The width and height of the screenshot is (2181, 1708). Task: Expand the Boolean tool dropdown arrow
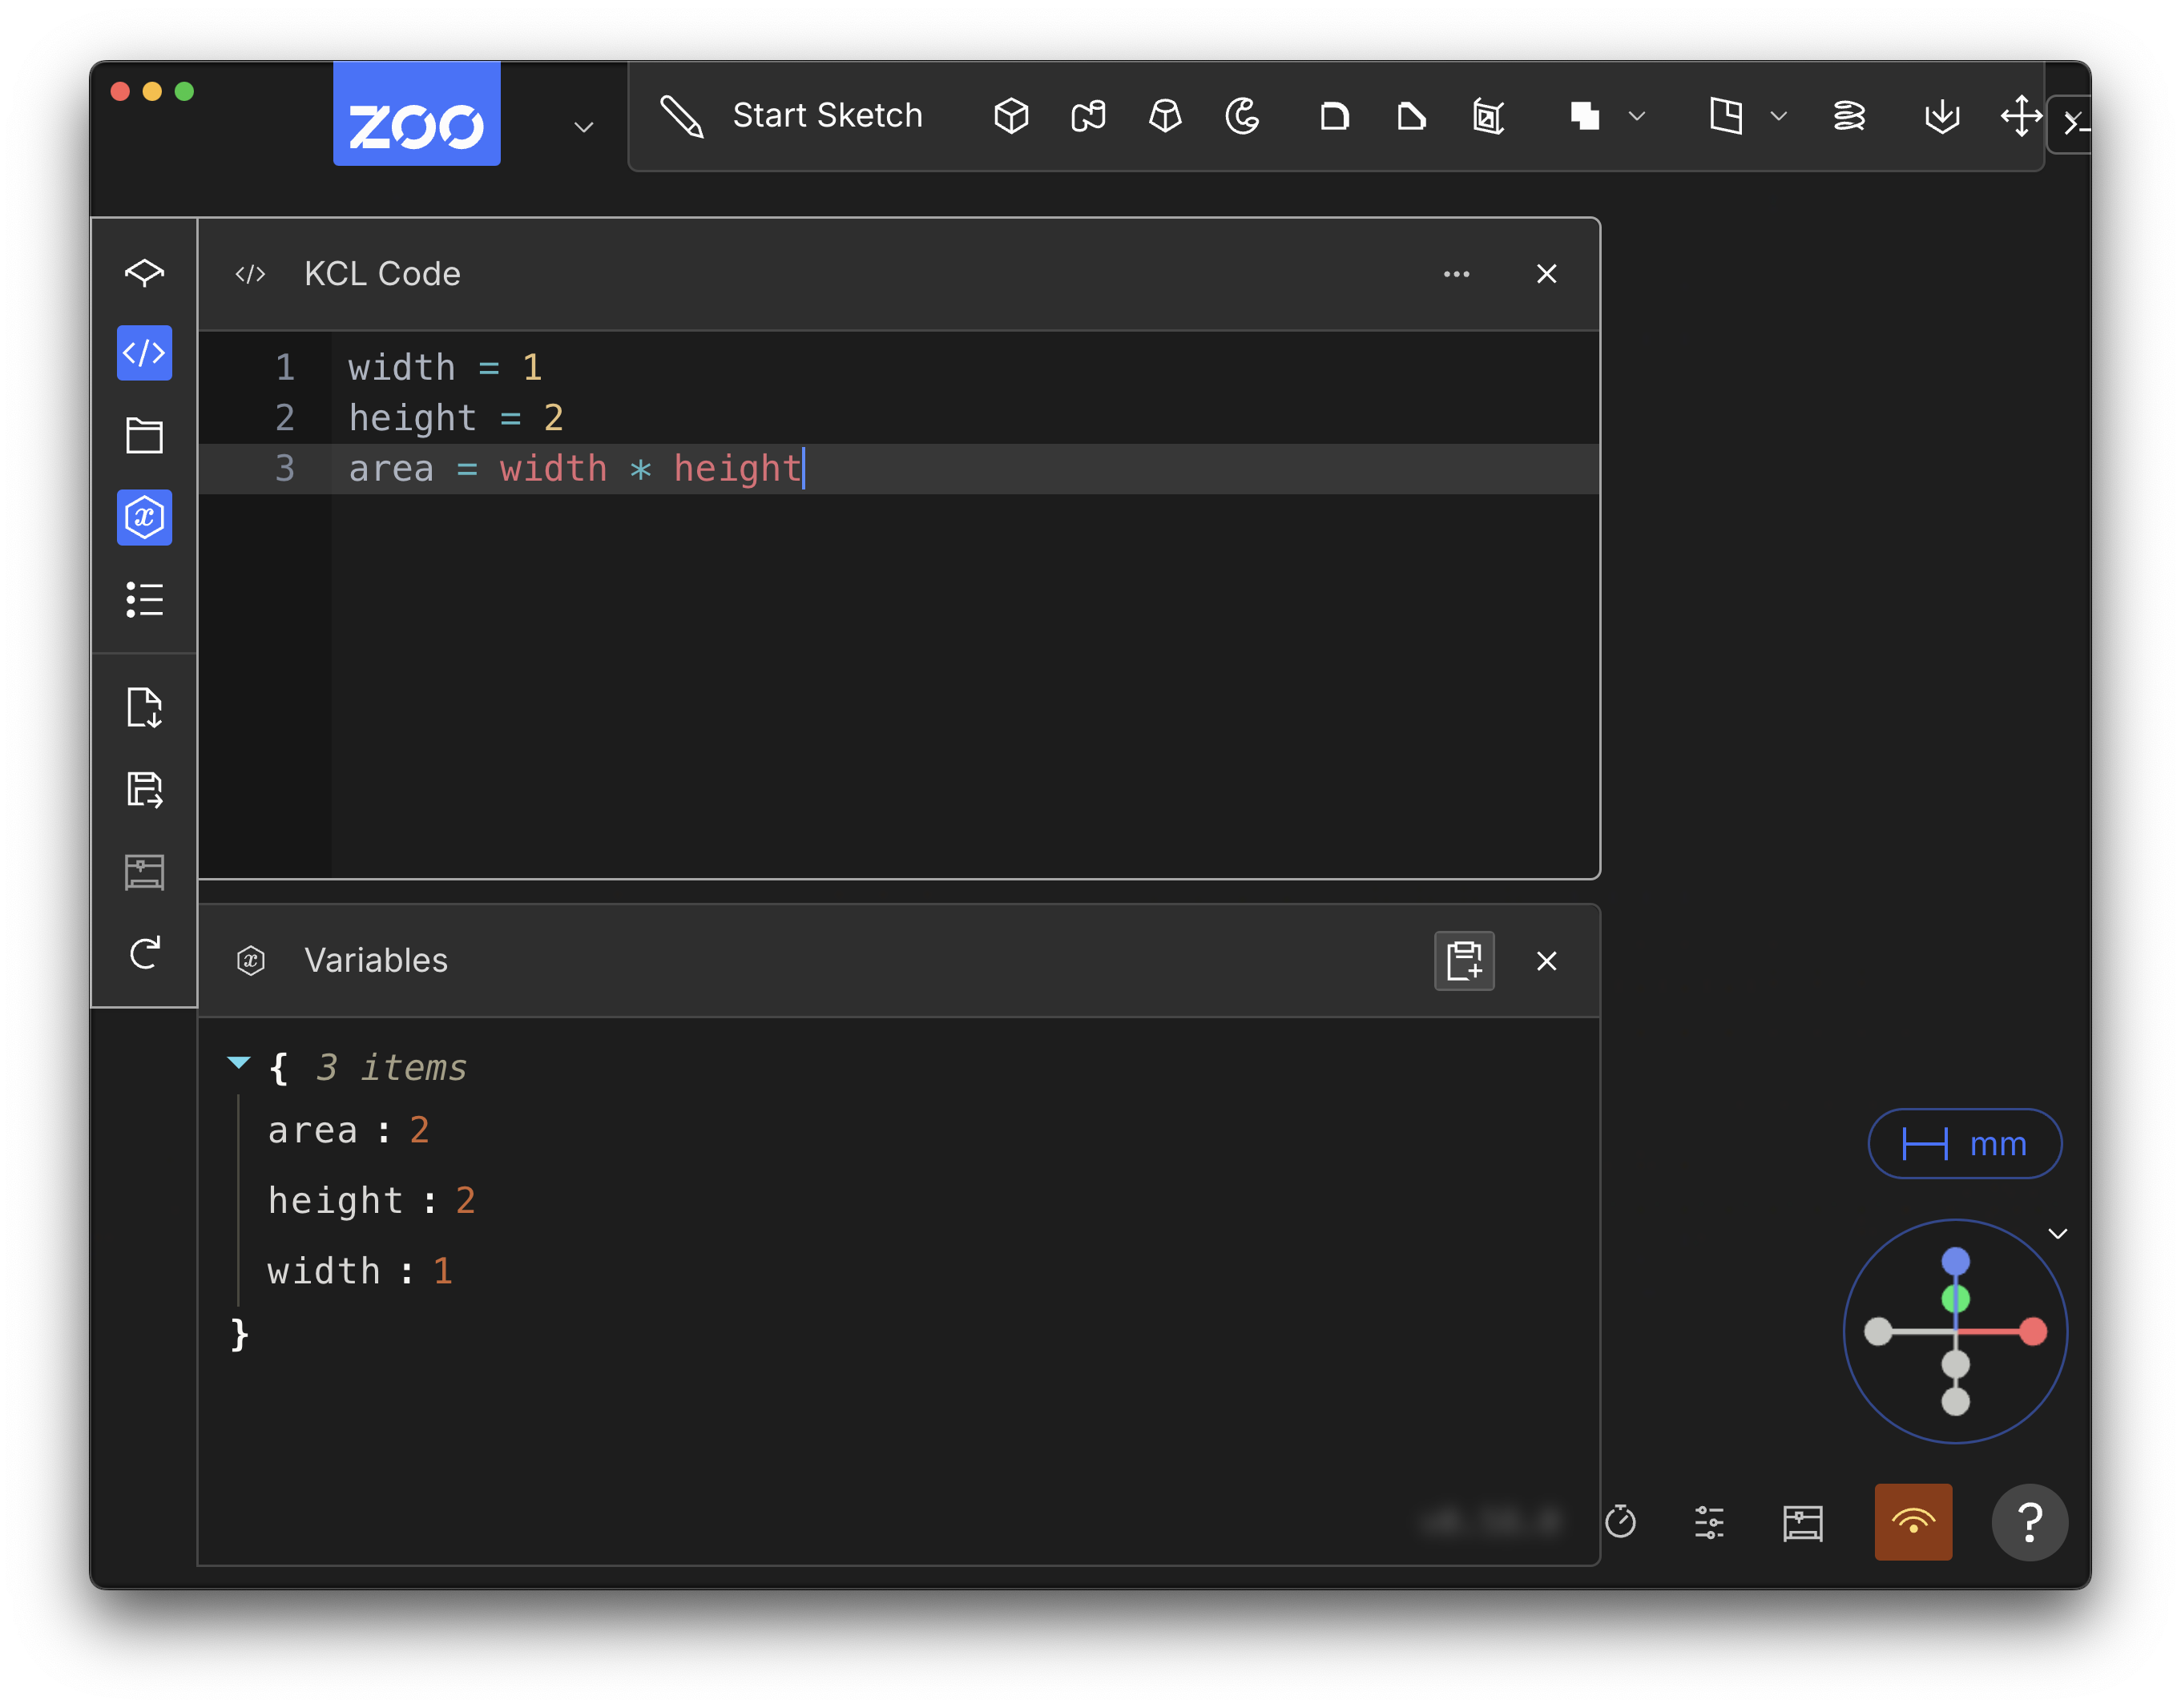point(1637,116)
